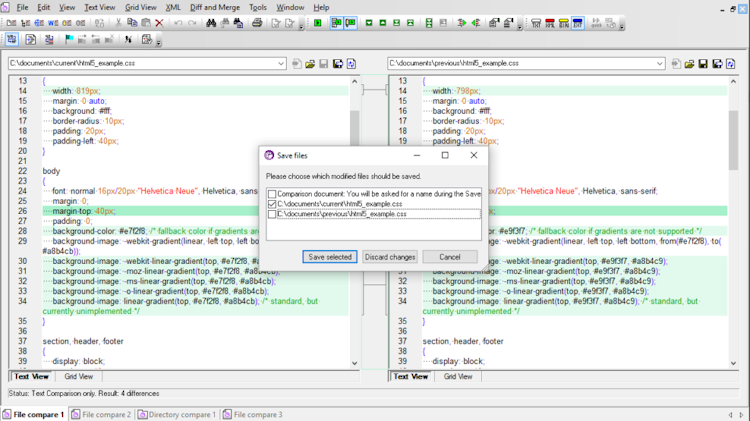Click the scissors Cut icon

click(118, 23)
